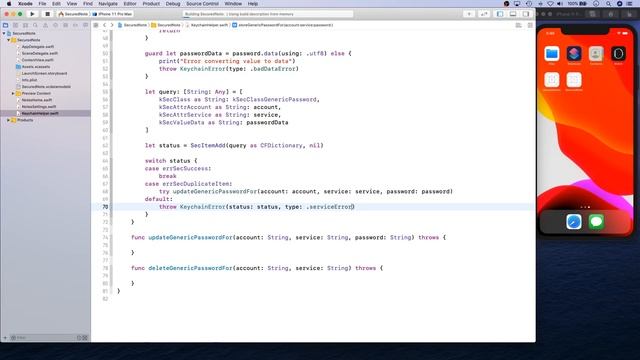Open Safari in the Simulator dock

(574, 222)
